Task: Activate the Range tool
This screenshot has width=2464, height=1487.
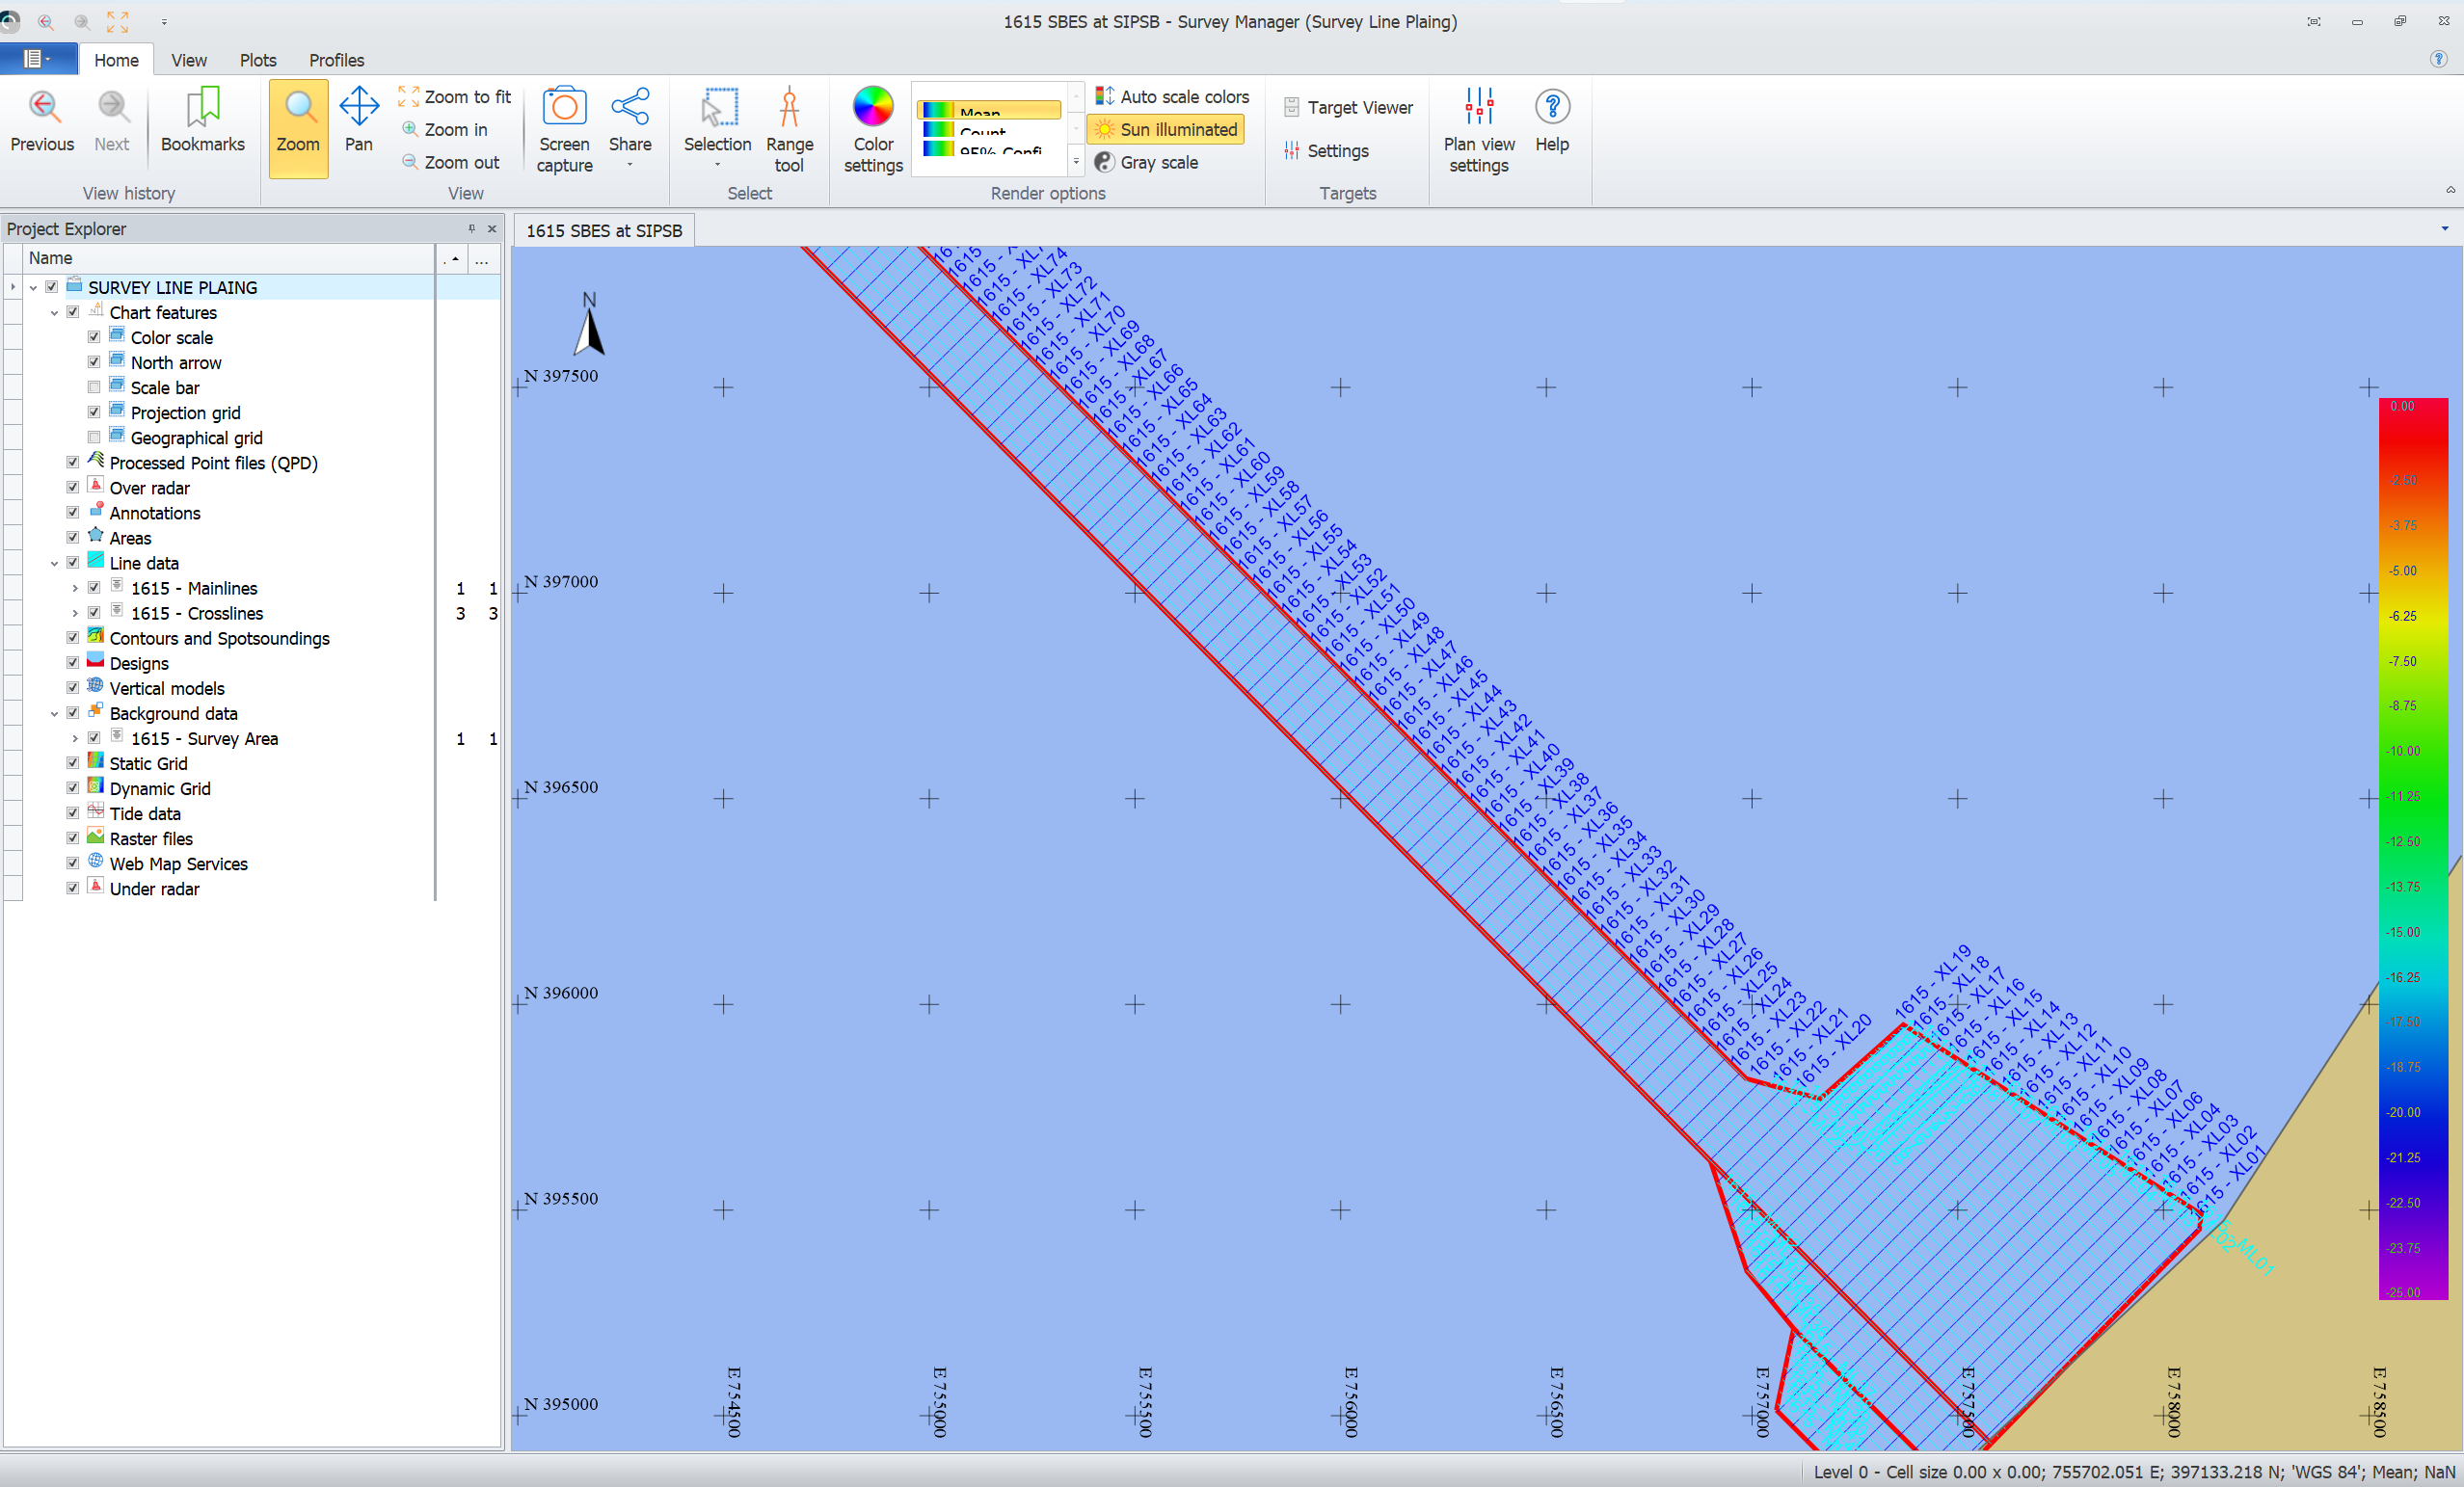Action: click(x=789, y=130)
